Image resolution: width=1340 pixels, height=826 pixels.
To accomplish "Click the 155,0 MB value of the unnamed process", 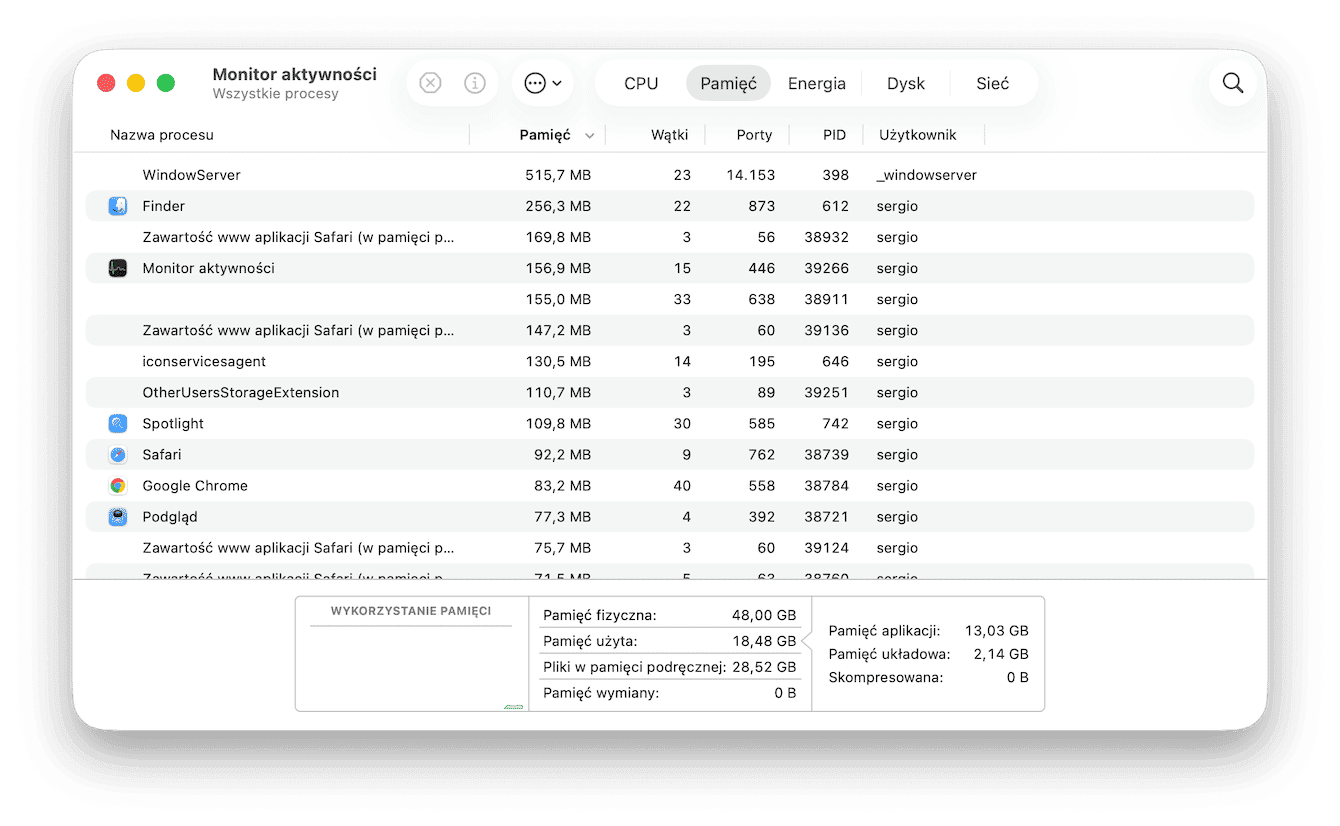I will pos(558,299).
